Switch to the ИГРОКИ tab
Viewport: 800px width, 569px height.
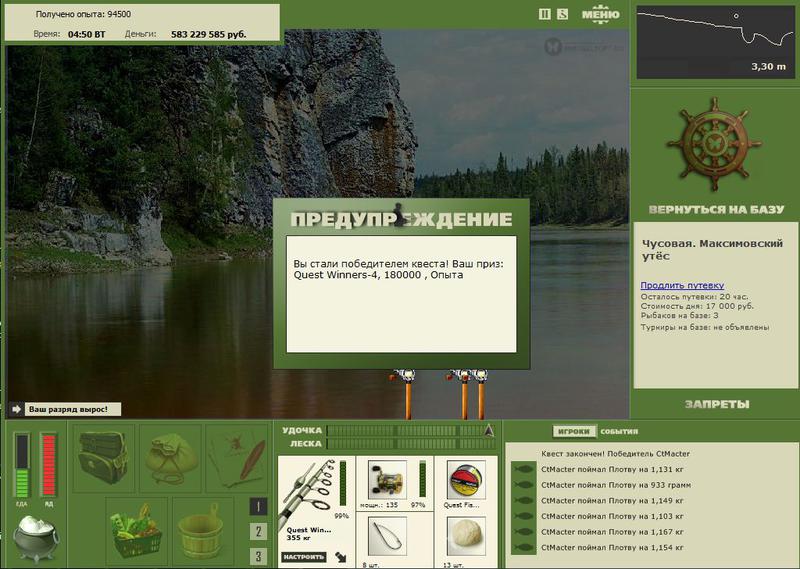pos(574,432)
